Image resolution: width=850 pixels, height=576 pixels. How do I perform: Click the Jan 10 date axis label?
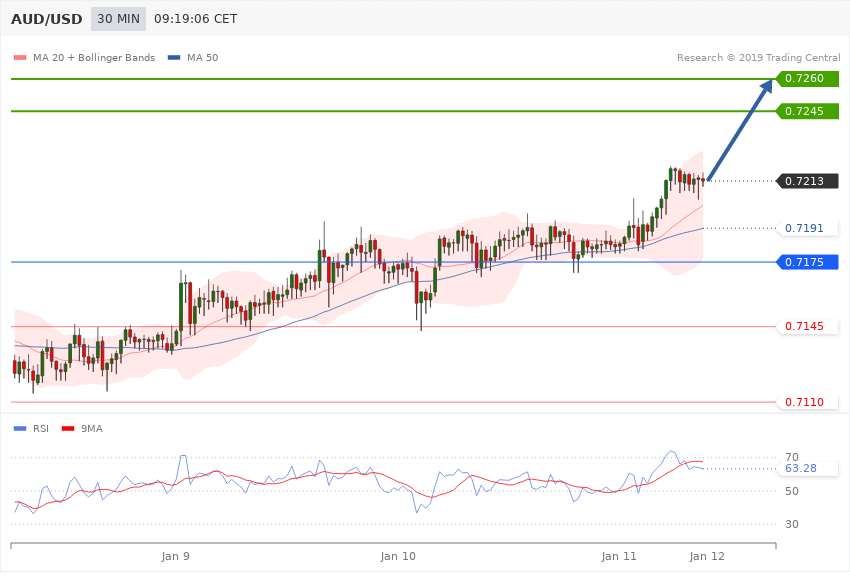click(x=398, y=556)
